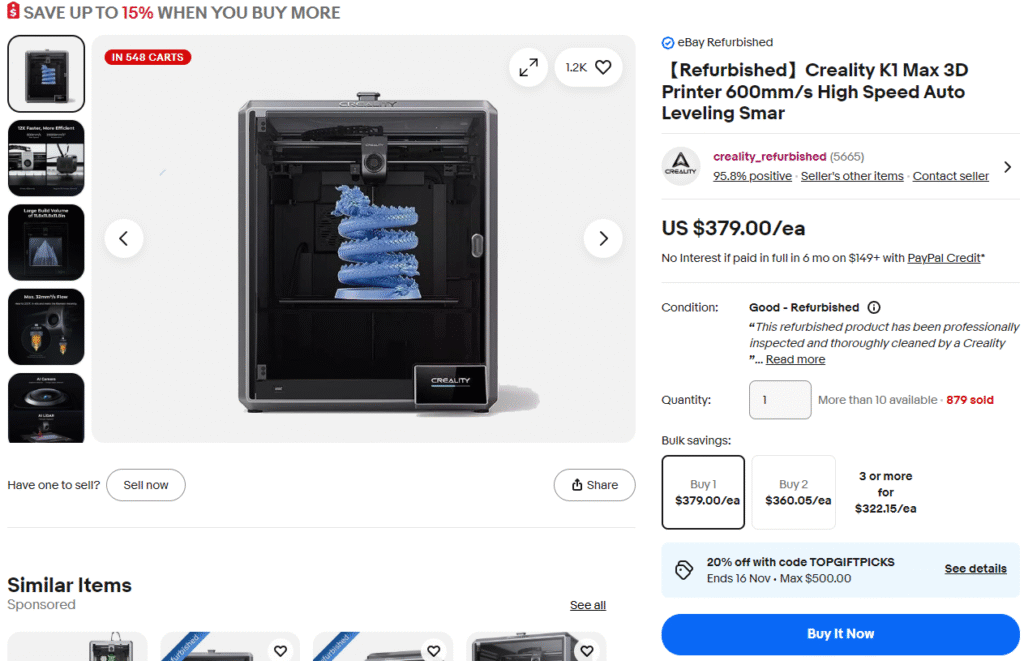Show the next product image
1024x661 pixels.
(x=603, y=239)
